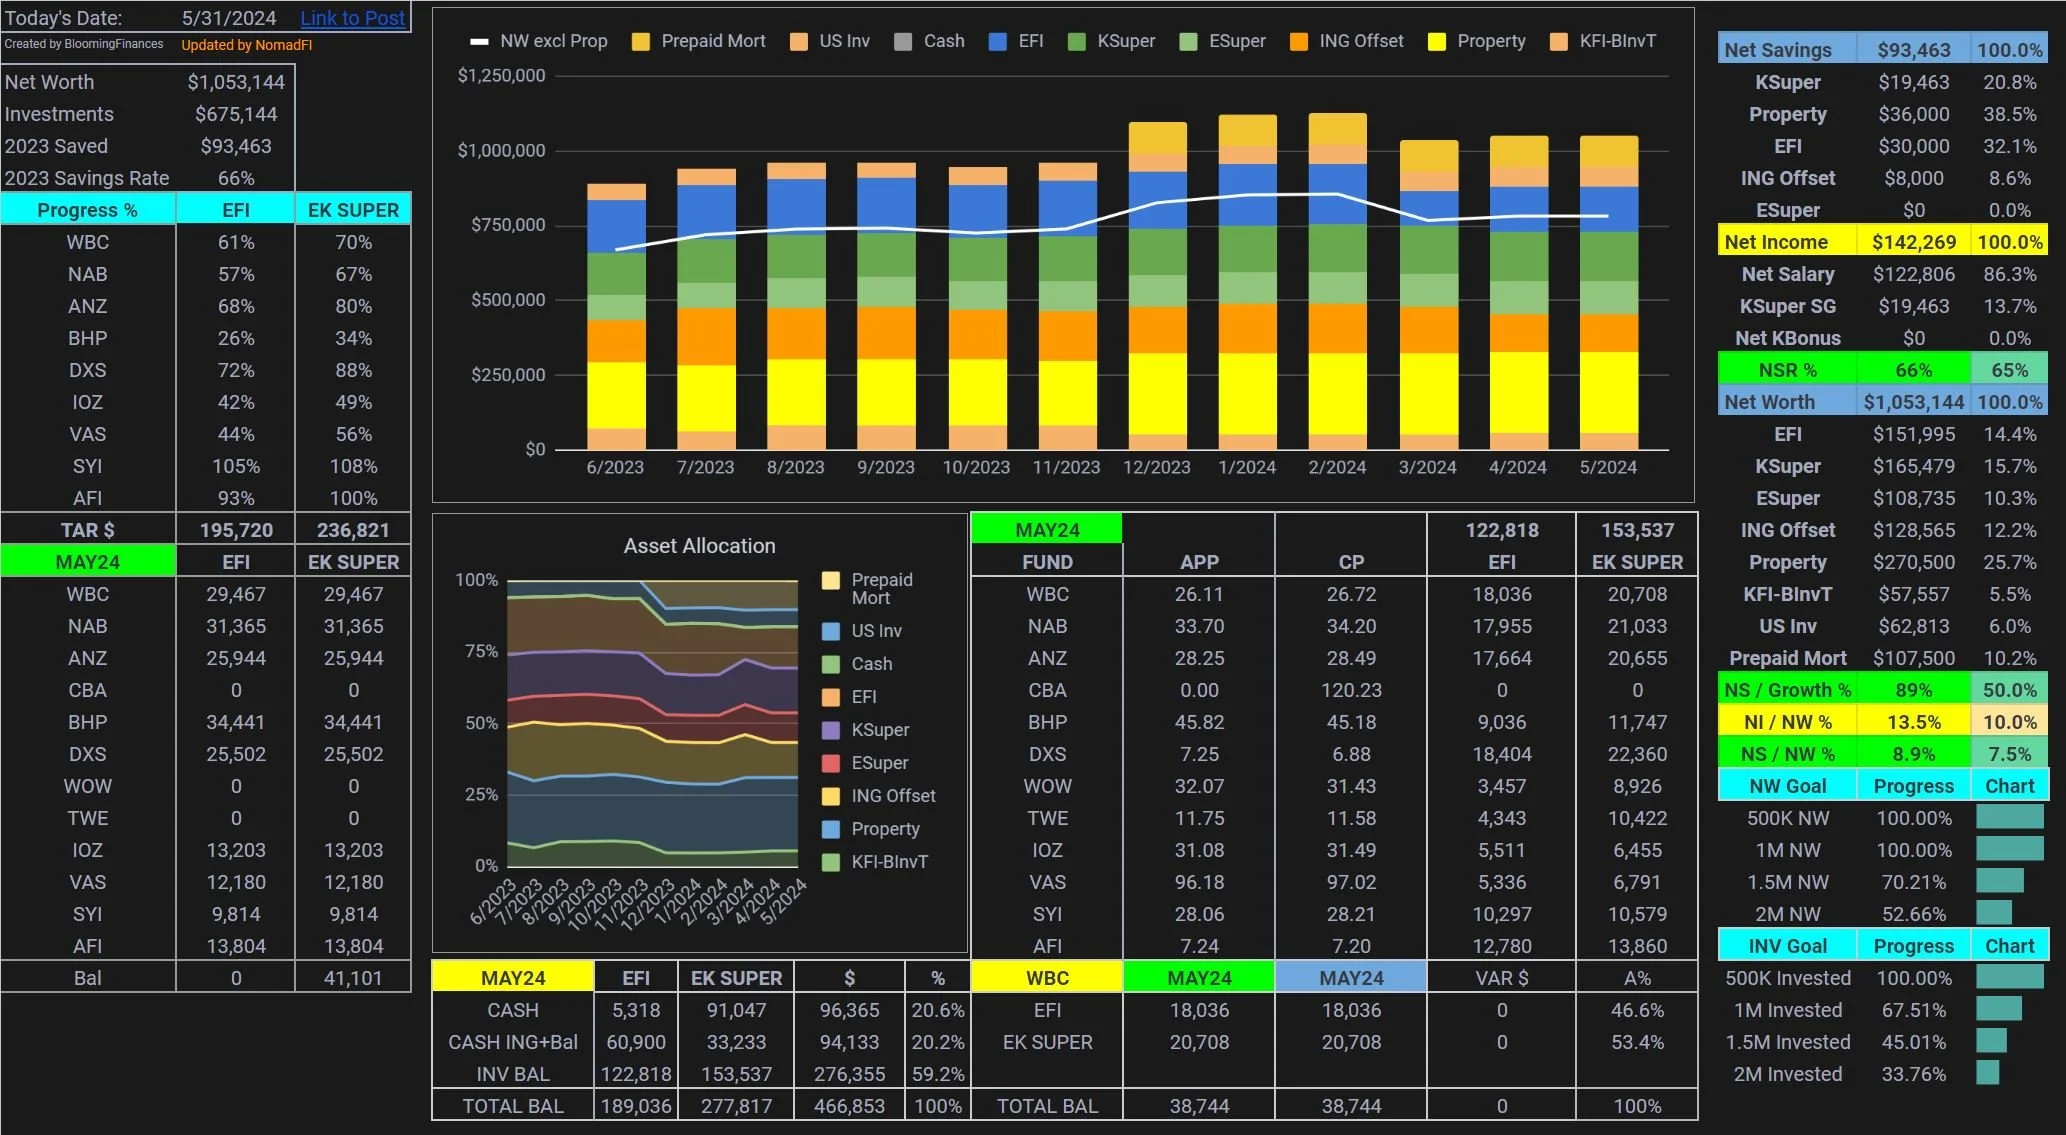This screenshot has height=1135, width=2066.
Task: Click the green MAY24 header above FUND
Action: pos(1046,529)
